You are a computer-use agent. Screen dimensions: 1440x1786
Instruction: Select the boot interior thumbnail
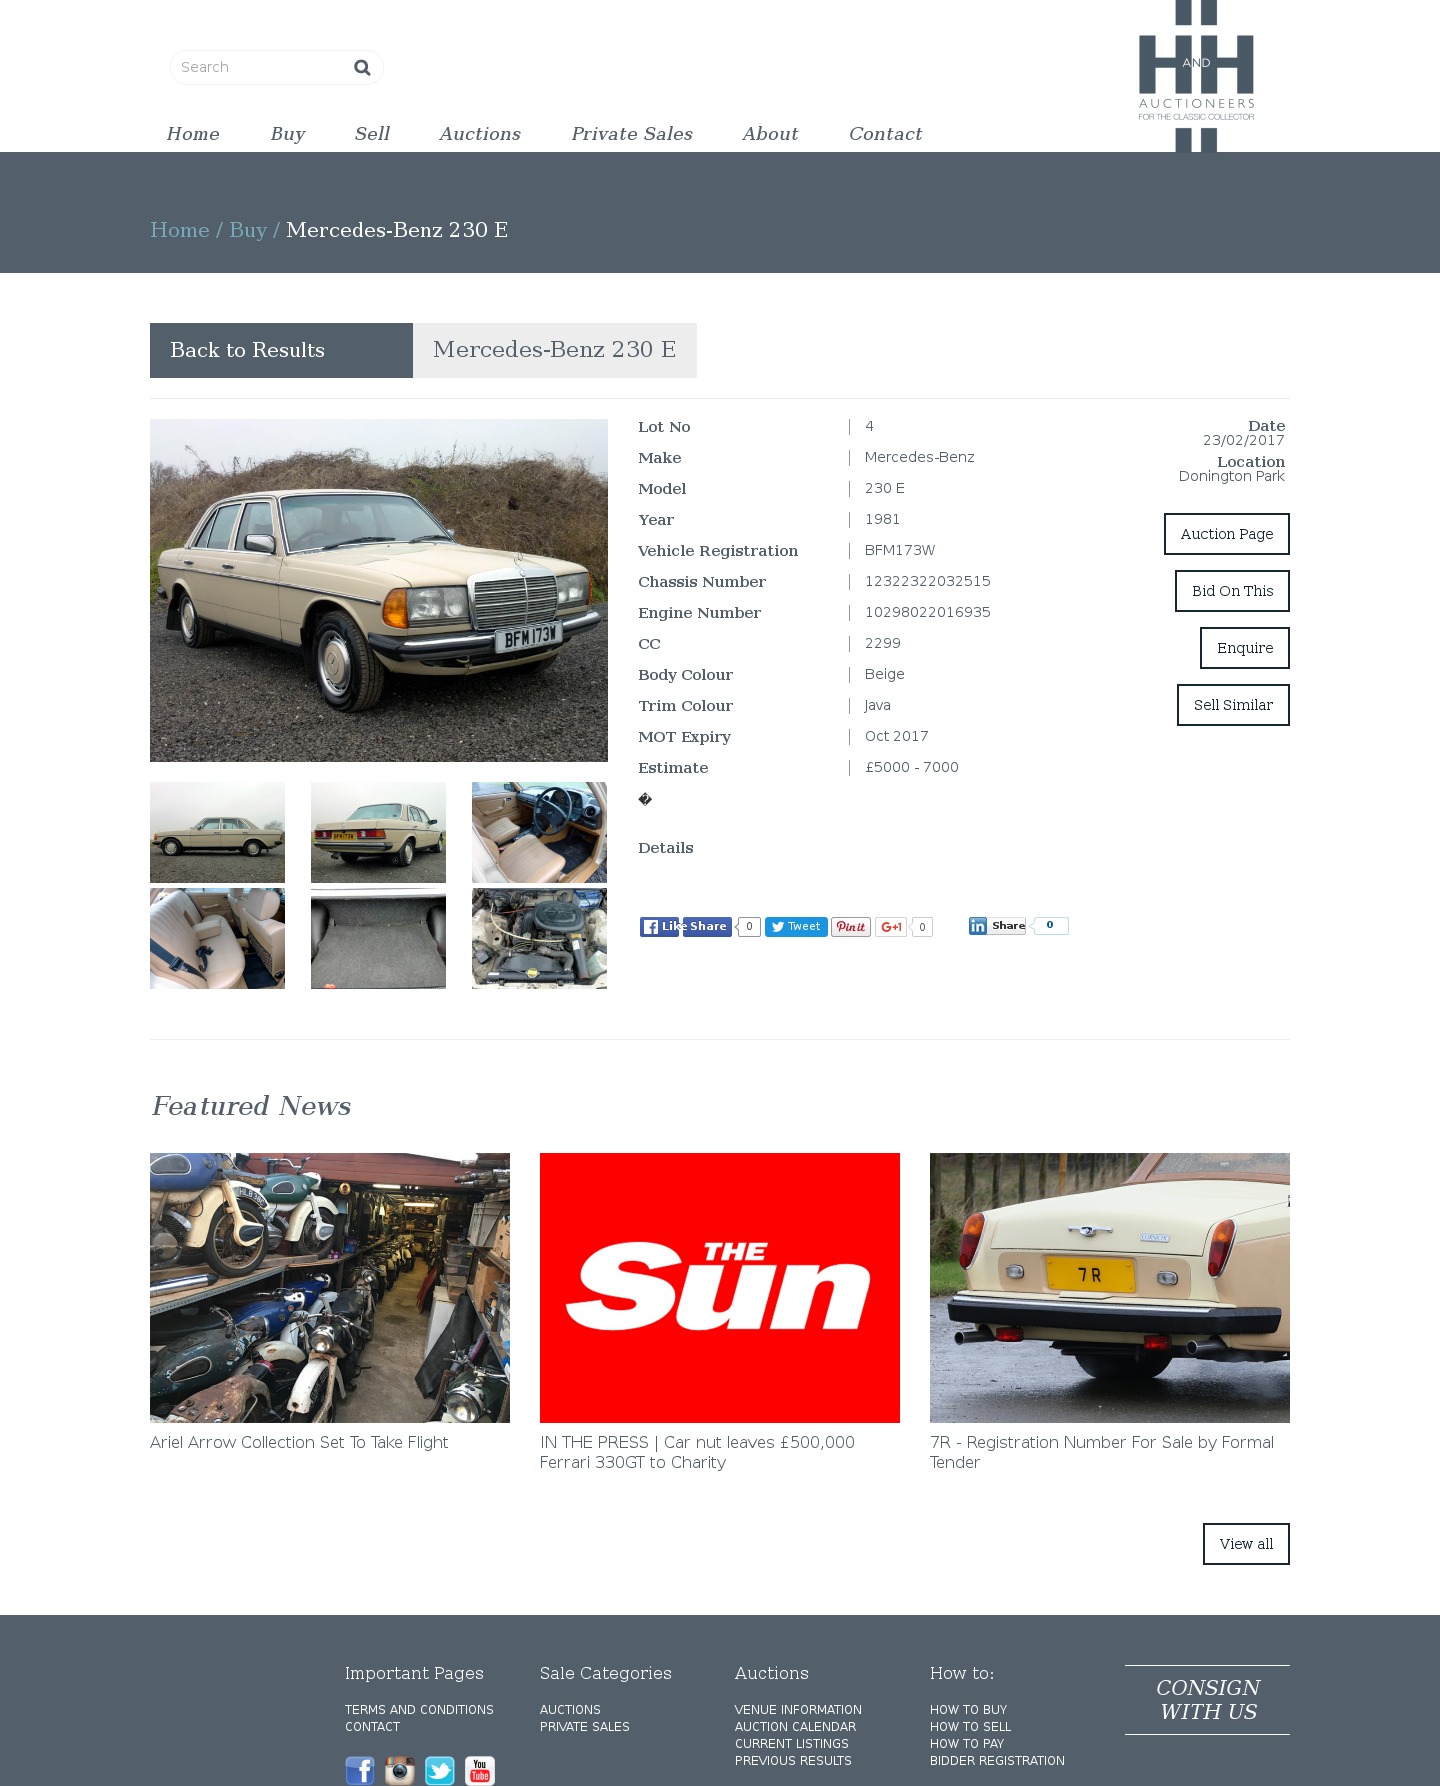378,938
